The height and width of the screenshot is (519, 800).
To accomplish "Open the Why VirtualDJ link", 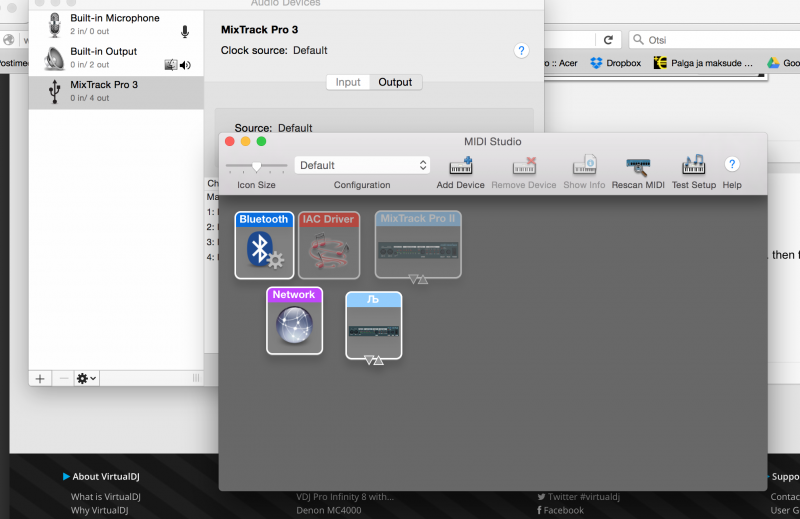I will pos(99,510).
